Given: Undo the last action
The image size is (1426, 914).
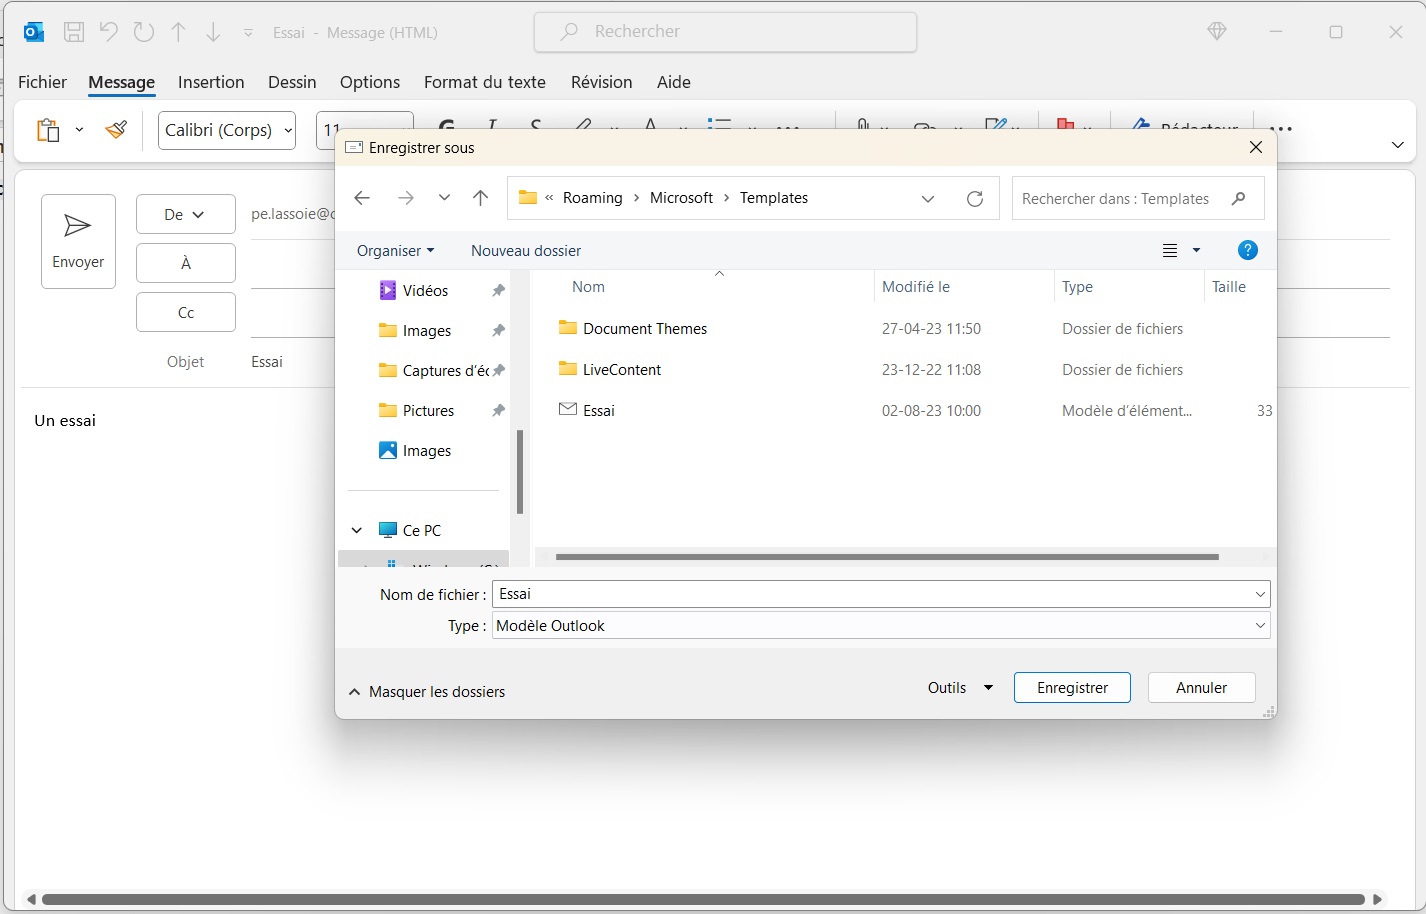Looking at the screenshot, I should (x=108, y=31).
